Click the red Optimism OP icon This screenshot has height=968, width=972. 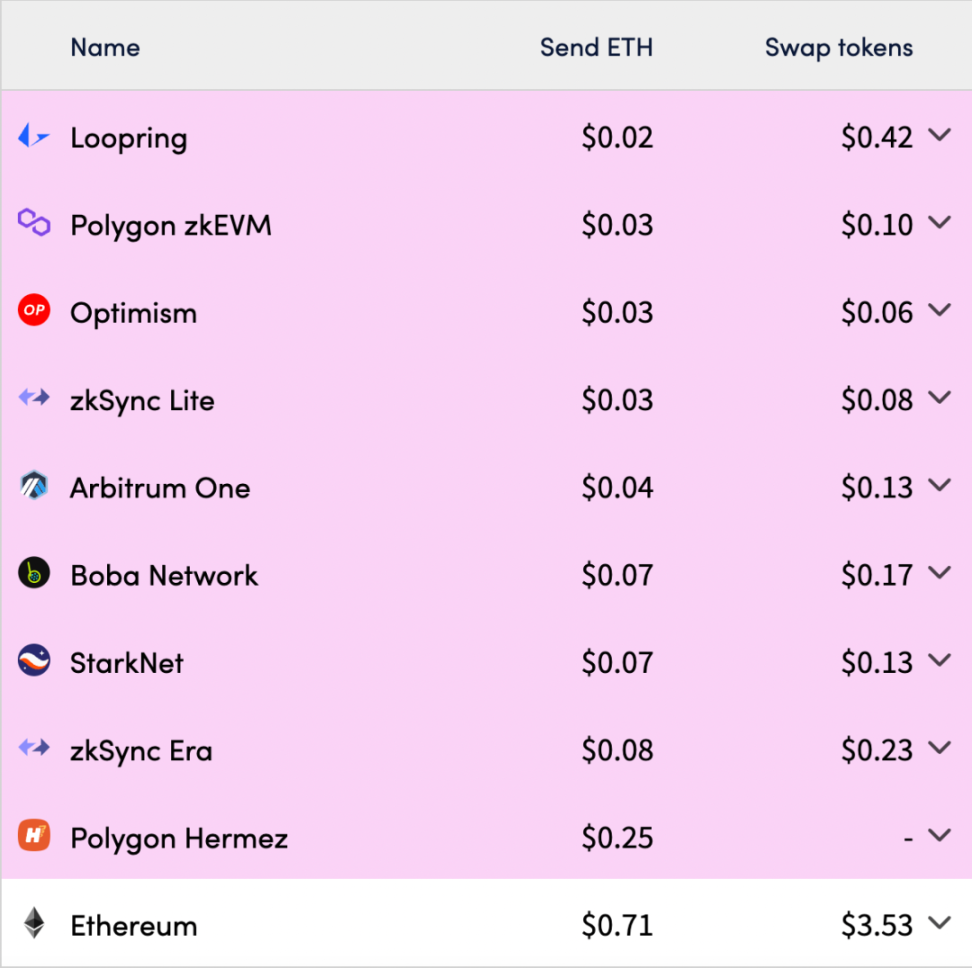point(33,310)
